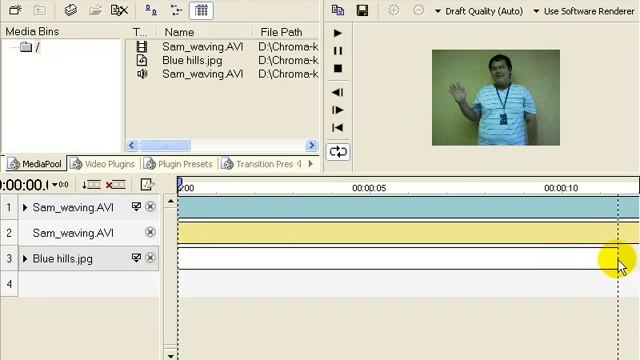
Task: Click the playhead marker at timeline start
Action: (x=179, y=184)
